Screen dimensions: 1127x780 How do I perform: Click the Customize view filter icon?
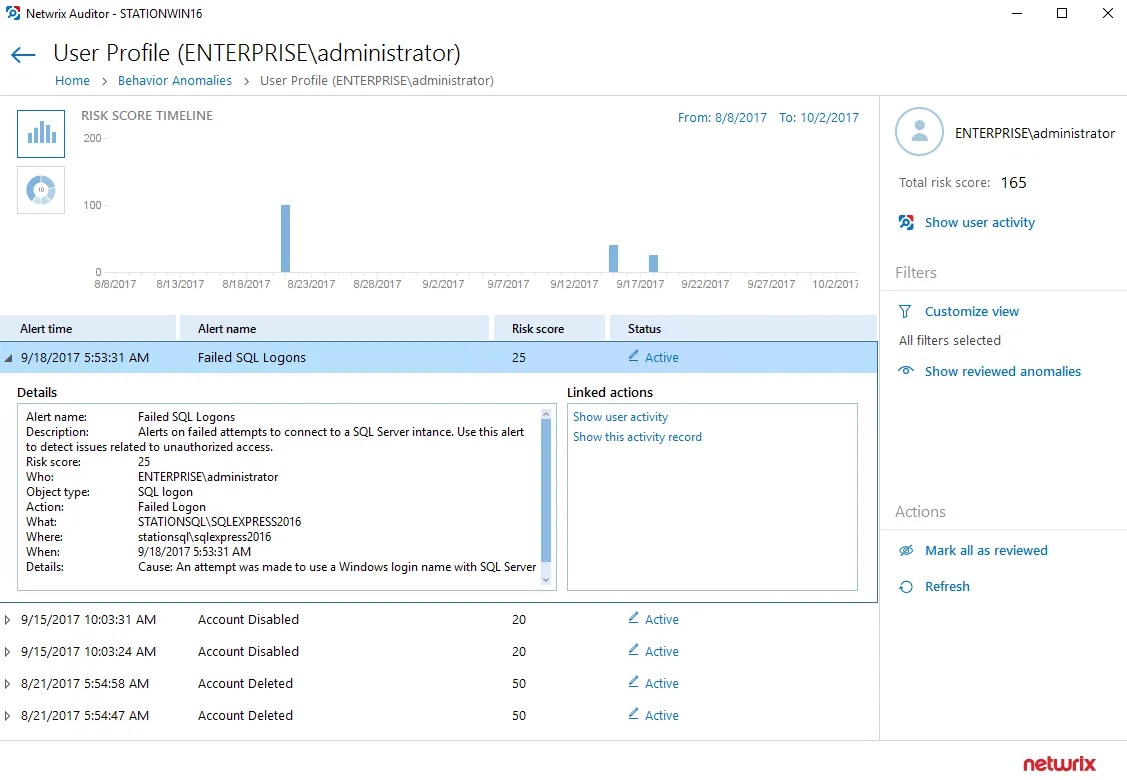click(905, 311)
